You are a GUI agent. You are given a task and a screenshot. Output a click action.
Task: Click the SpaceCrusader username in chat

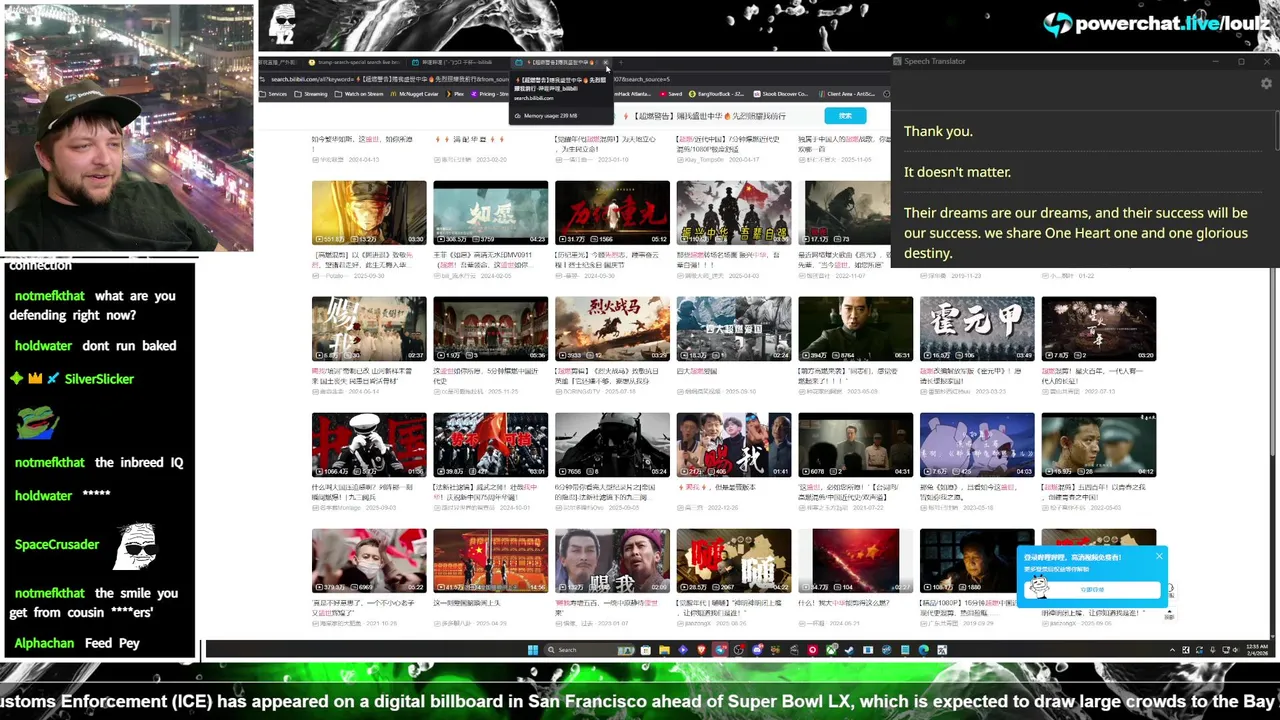[x=57, y=545]
